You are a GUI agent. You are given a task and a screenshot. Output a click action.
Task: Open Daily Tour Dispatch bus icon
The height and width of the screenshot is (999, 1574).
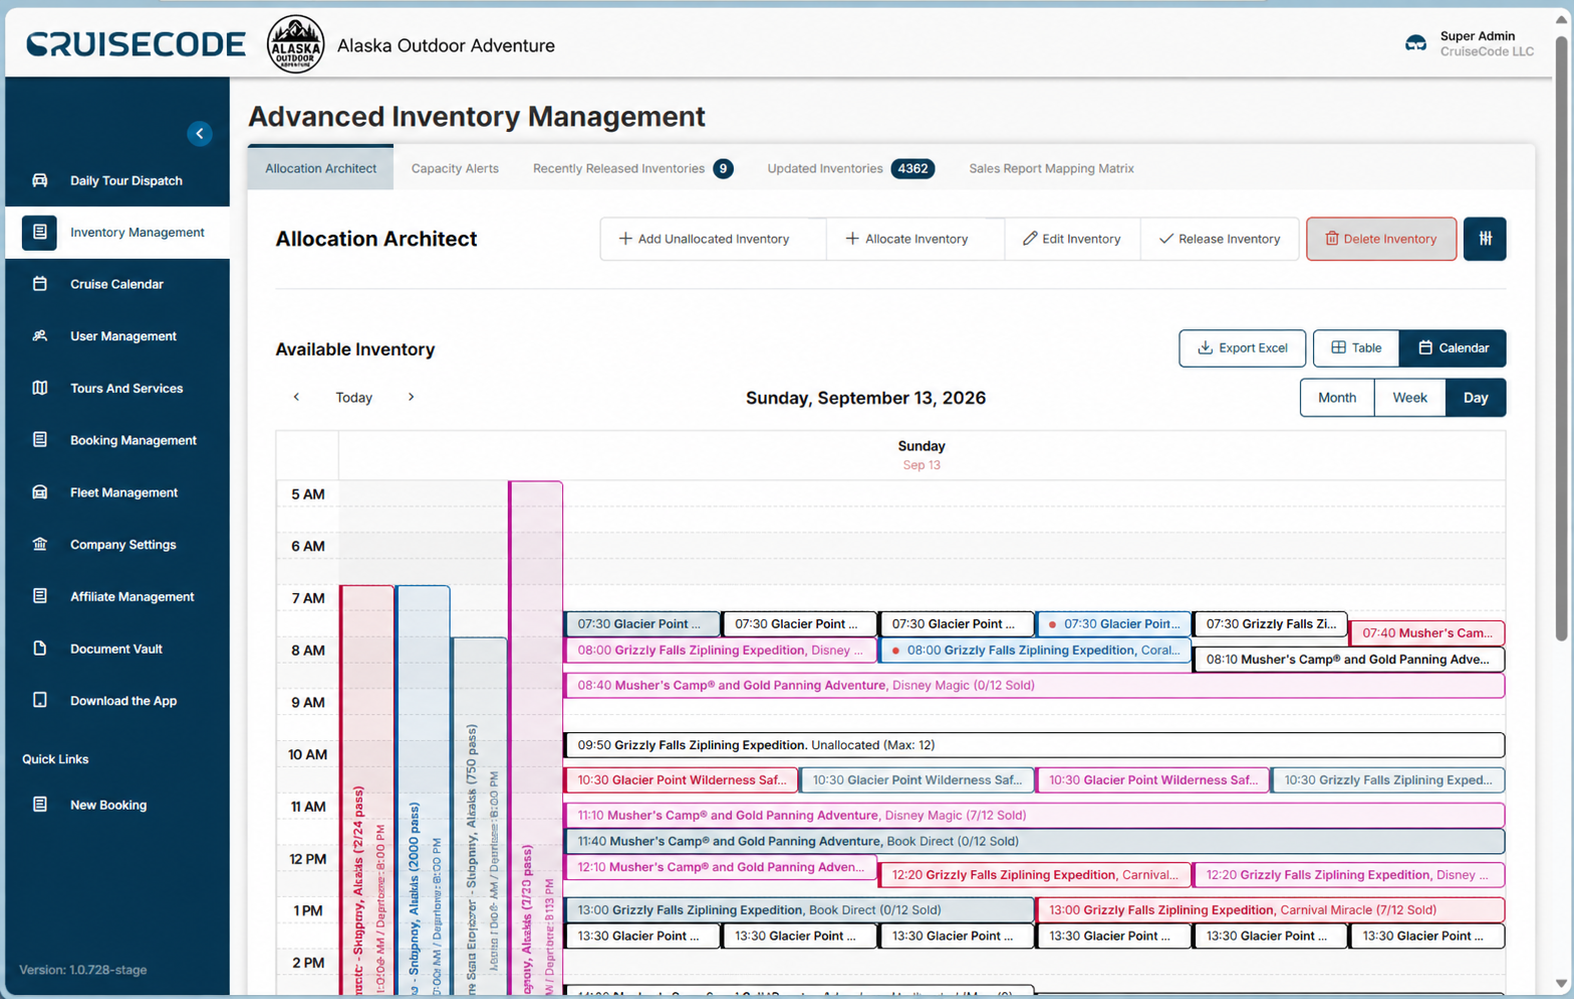40,180
